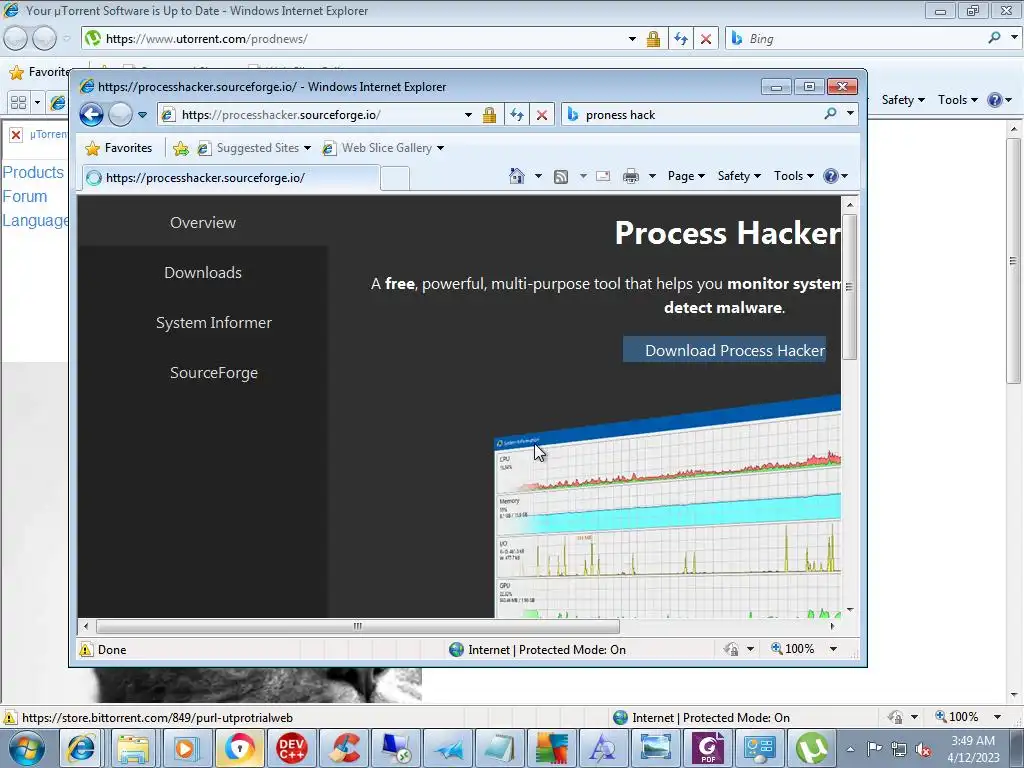Refresh the Process Hacker page
Image resolution: width=1024 pixels, height=768 pixels.
[517, 115]
